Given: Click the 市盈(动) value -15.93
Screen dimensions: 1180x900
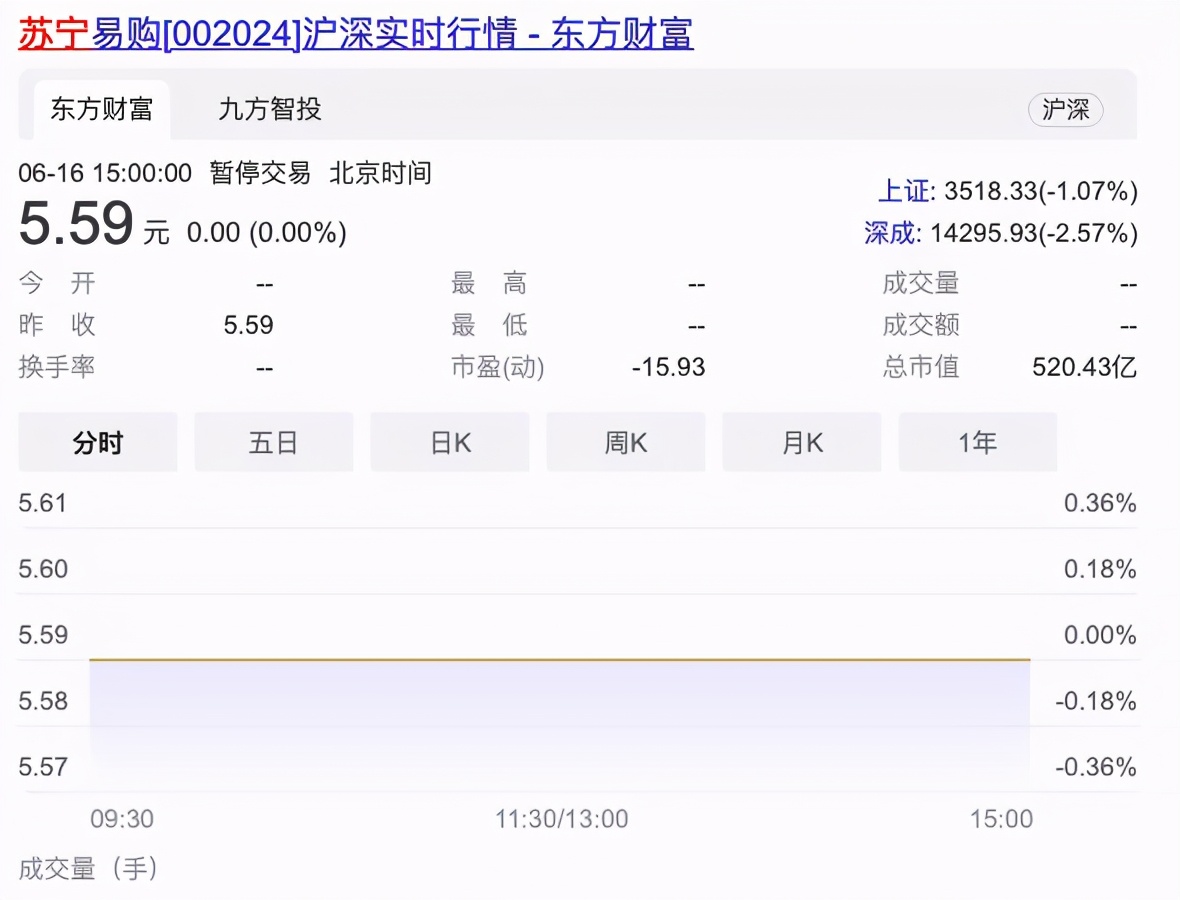Looking at the screenshot, I should coord(668,367).
